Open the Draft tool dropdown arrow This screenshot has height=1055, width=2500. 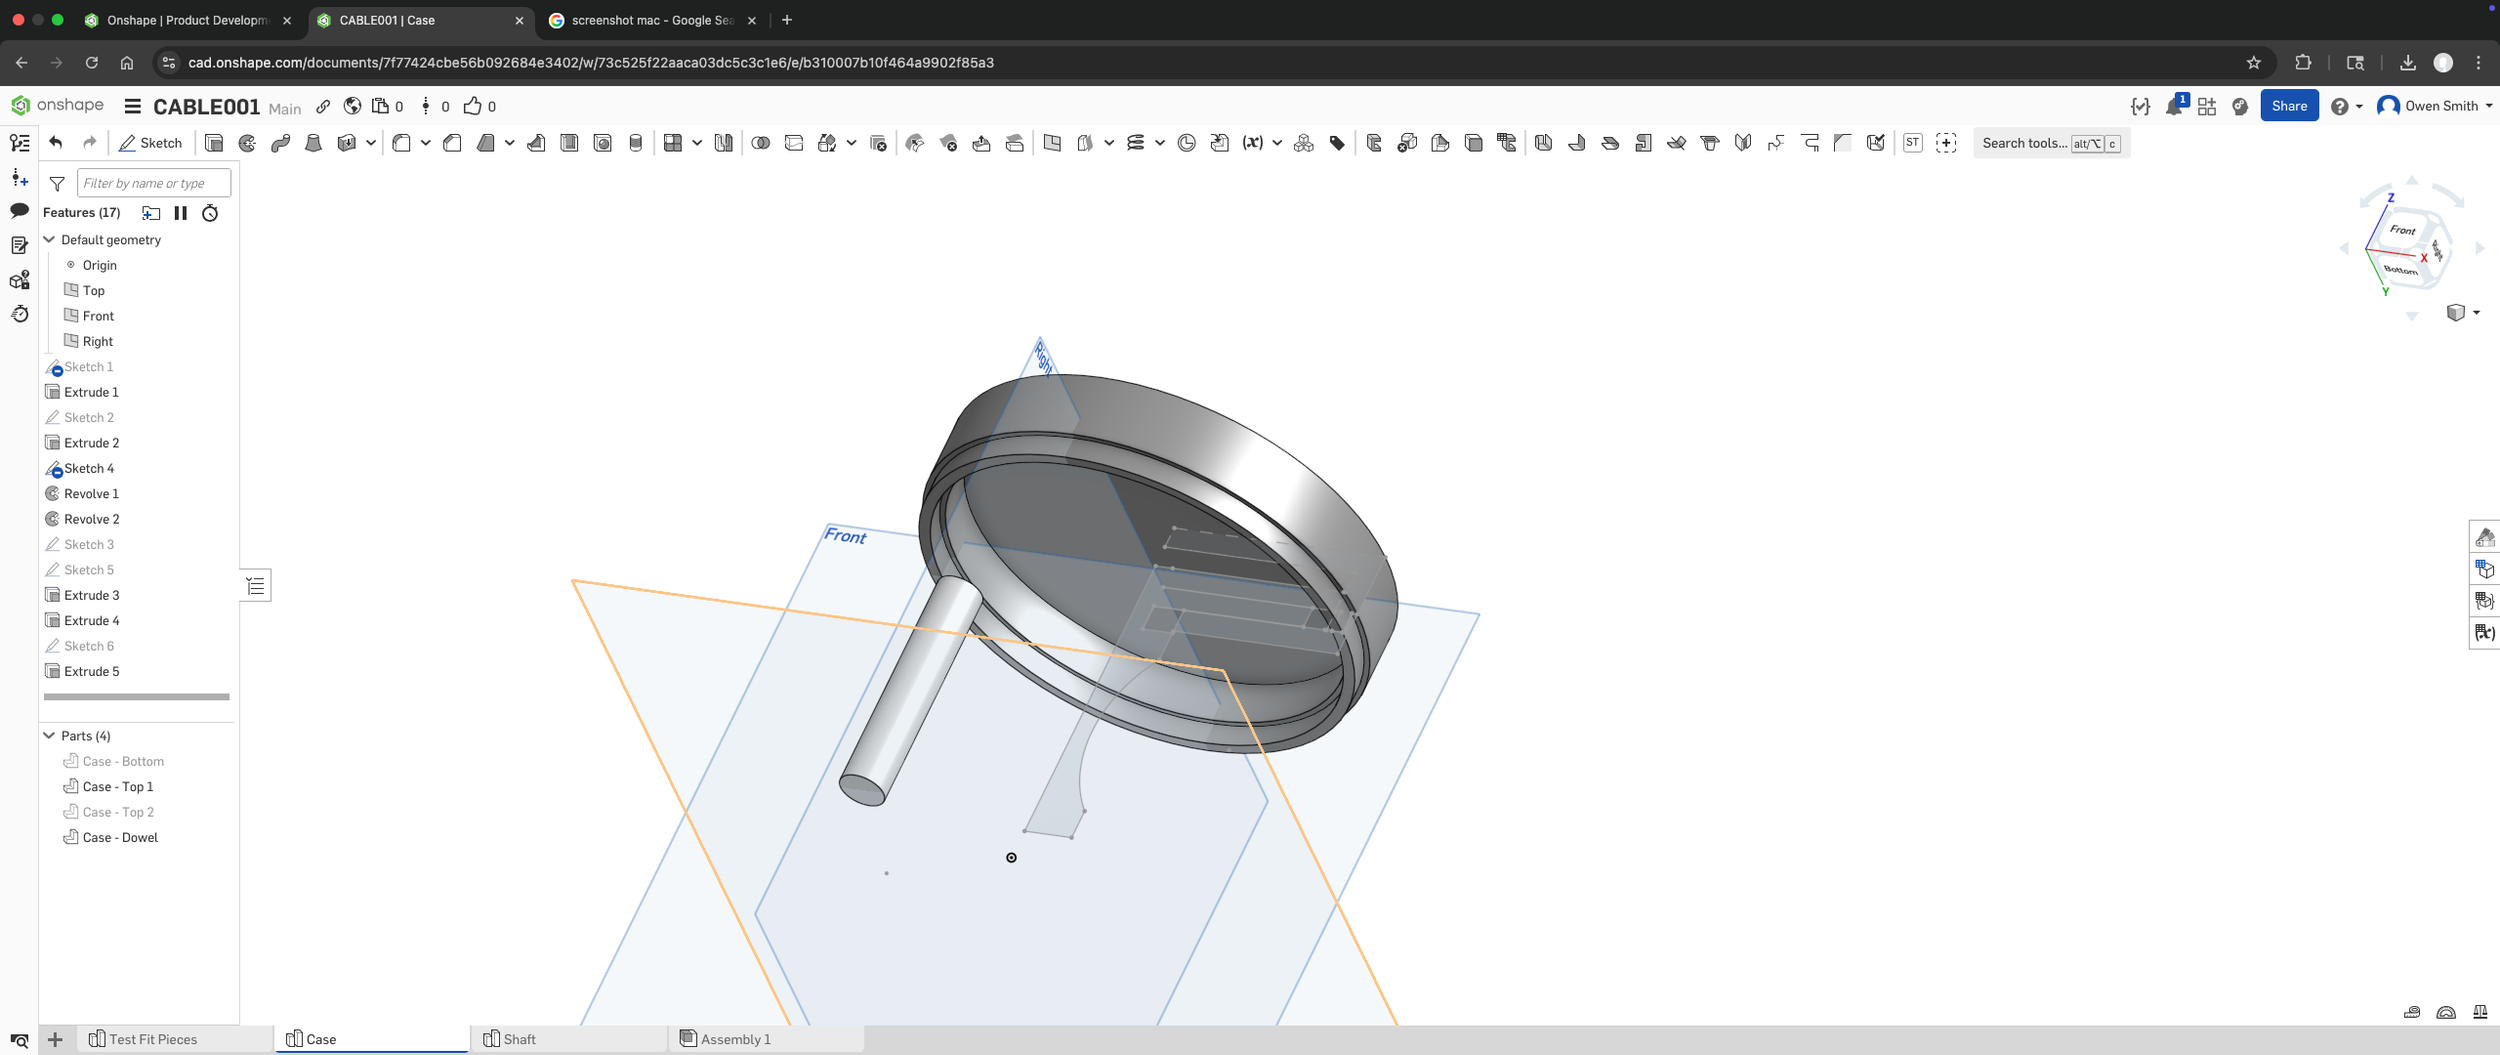click(x=509, y=143)
